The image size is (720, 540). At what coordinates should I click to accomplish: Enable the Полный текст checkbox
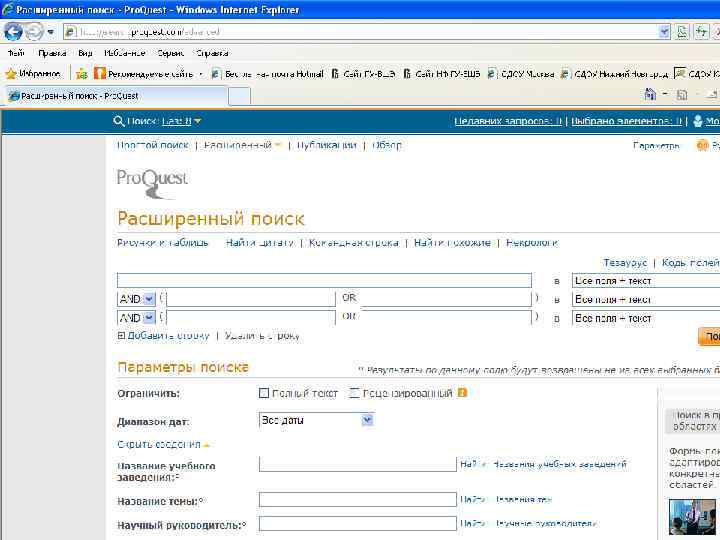click(x=264, y=393)
